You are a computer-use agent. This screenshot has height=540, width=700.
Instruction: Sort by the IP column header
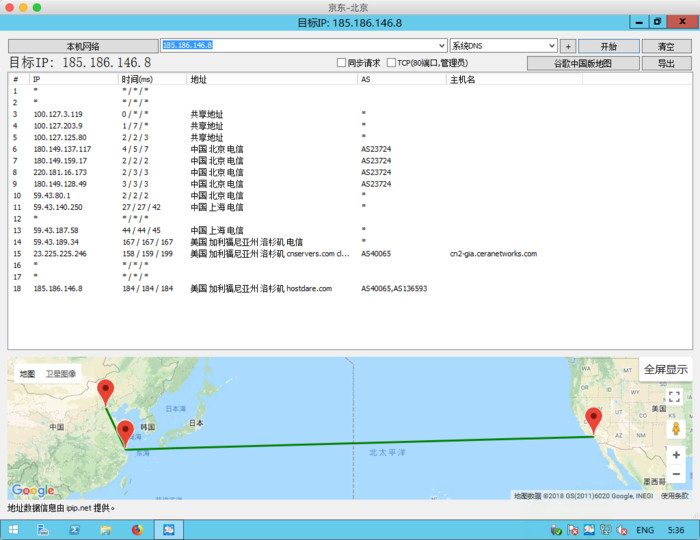74,79
